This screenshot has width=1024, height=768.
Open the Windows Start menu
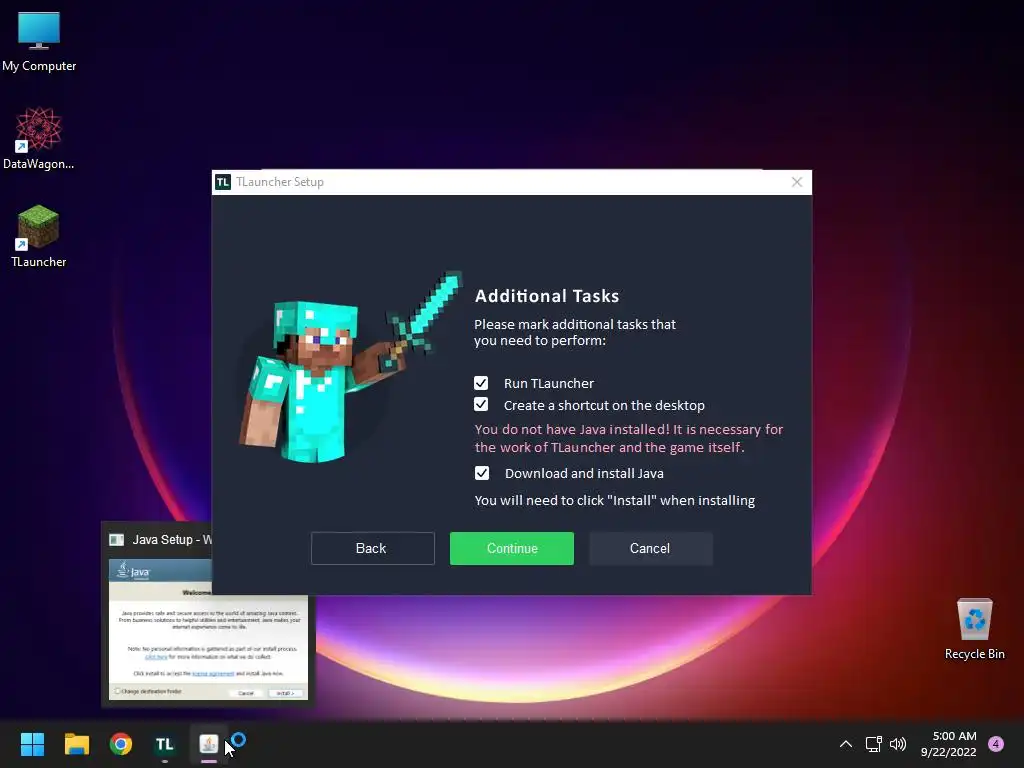(x=32, y=744)
